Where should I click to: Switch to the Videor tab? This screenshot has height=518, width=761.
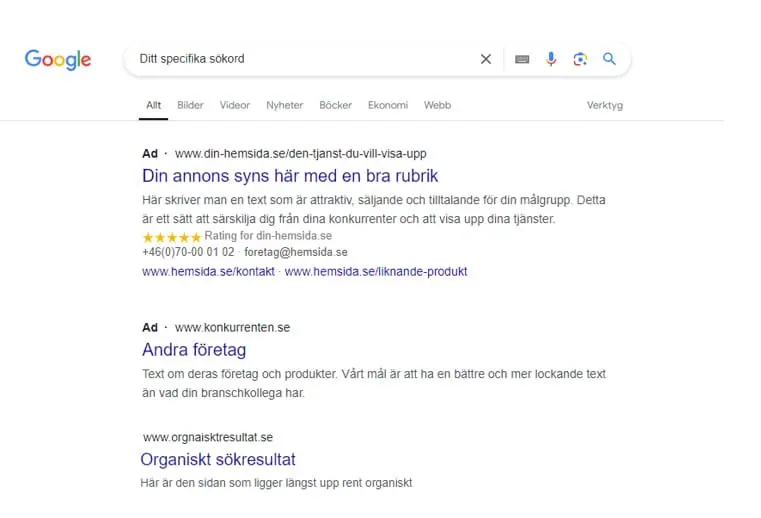pos(234,105)
